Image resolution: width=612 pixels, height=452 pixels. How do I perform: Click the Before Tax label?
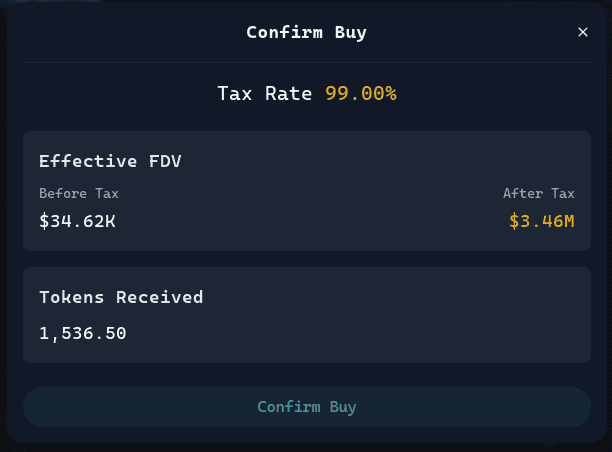[79, 193]
